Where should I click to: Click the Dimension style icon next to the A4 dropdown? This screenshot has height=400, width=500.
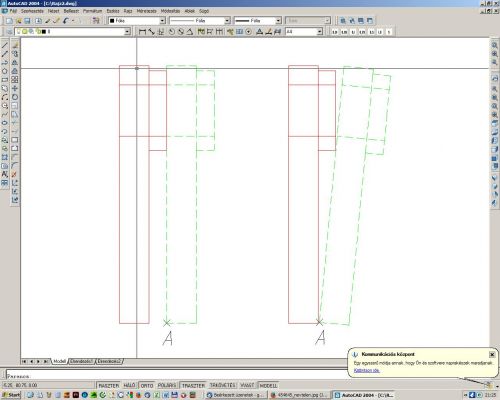(277, 32)
